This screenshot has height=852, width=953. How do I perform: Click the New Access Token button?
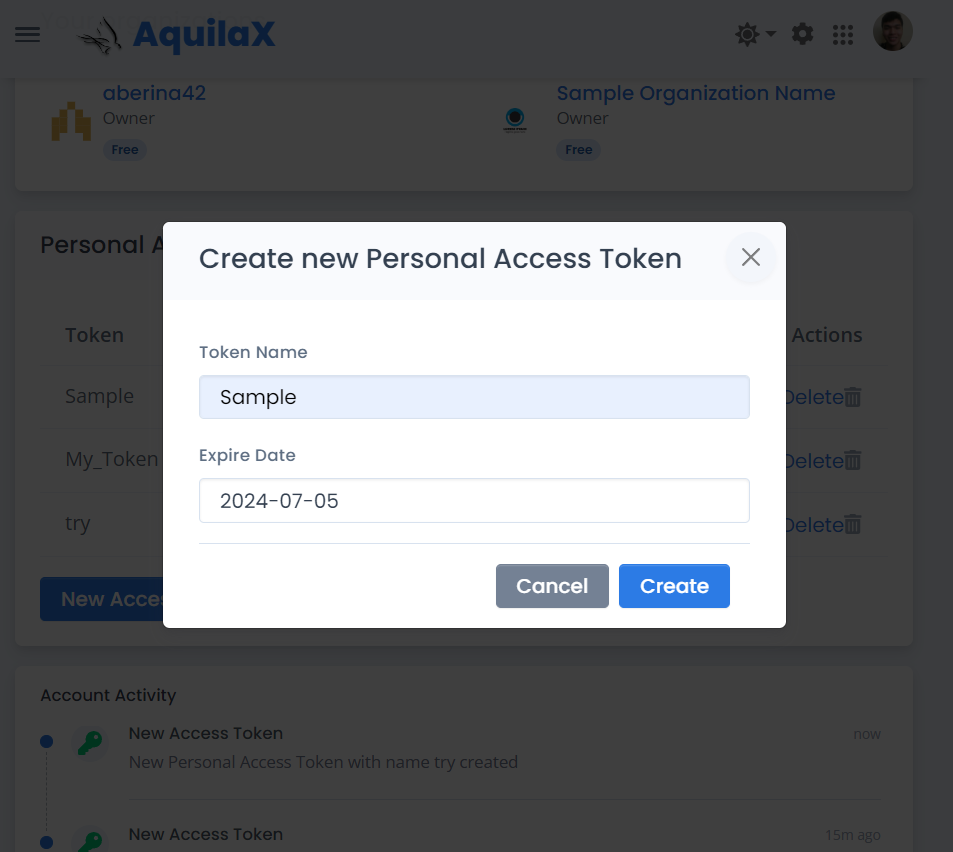tap(101, 599)
